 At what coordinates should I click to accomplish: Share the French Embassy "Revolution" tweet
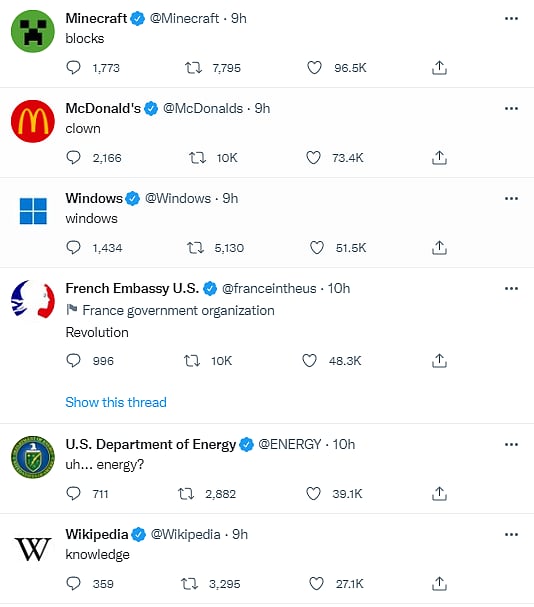tap(439, 361)
